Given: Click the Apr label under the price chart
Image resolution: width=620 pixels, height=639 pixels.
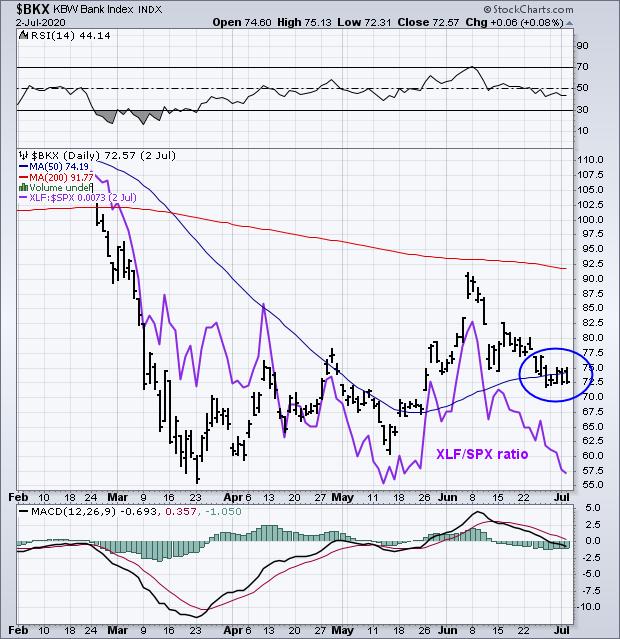Looking at the screenshot, I should tap(233, 498).
